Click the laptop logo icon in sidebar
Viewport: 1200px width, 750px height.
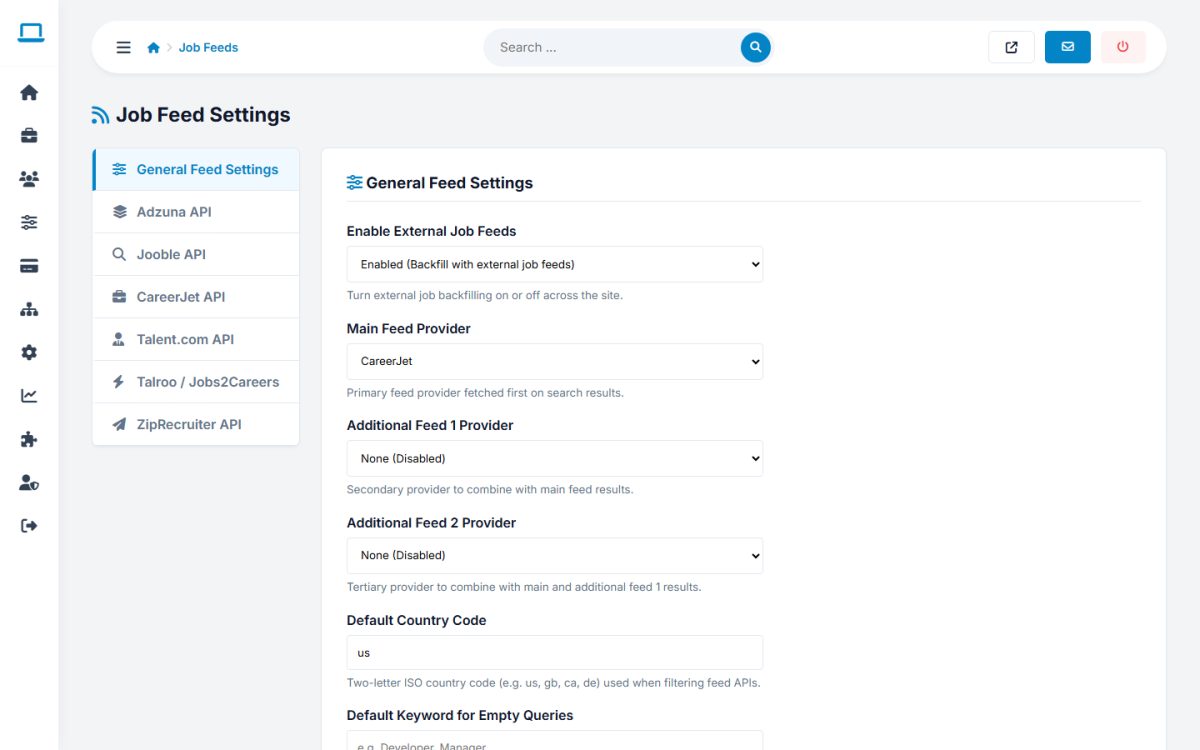pos(30,34)
